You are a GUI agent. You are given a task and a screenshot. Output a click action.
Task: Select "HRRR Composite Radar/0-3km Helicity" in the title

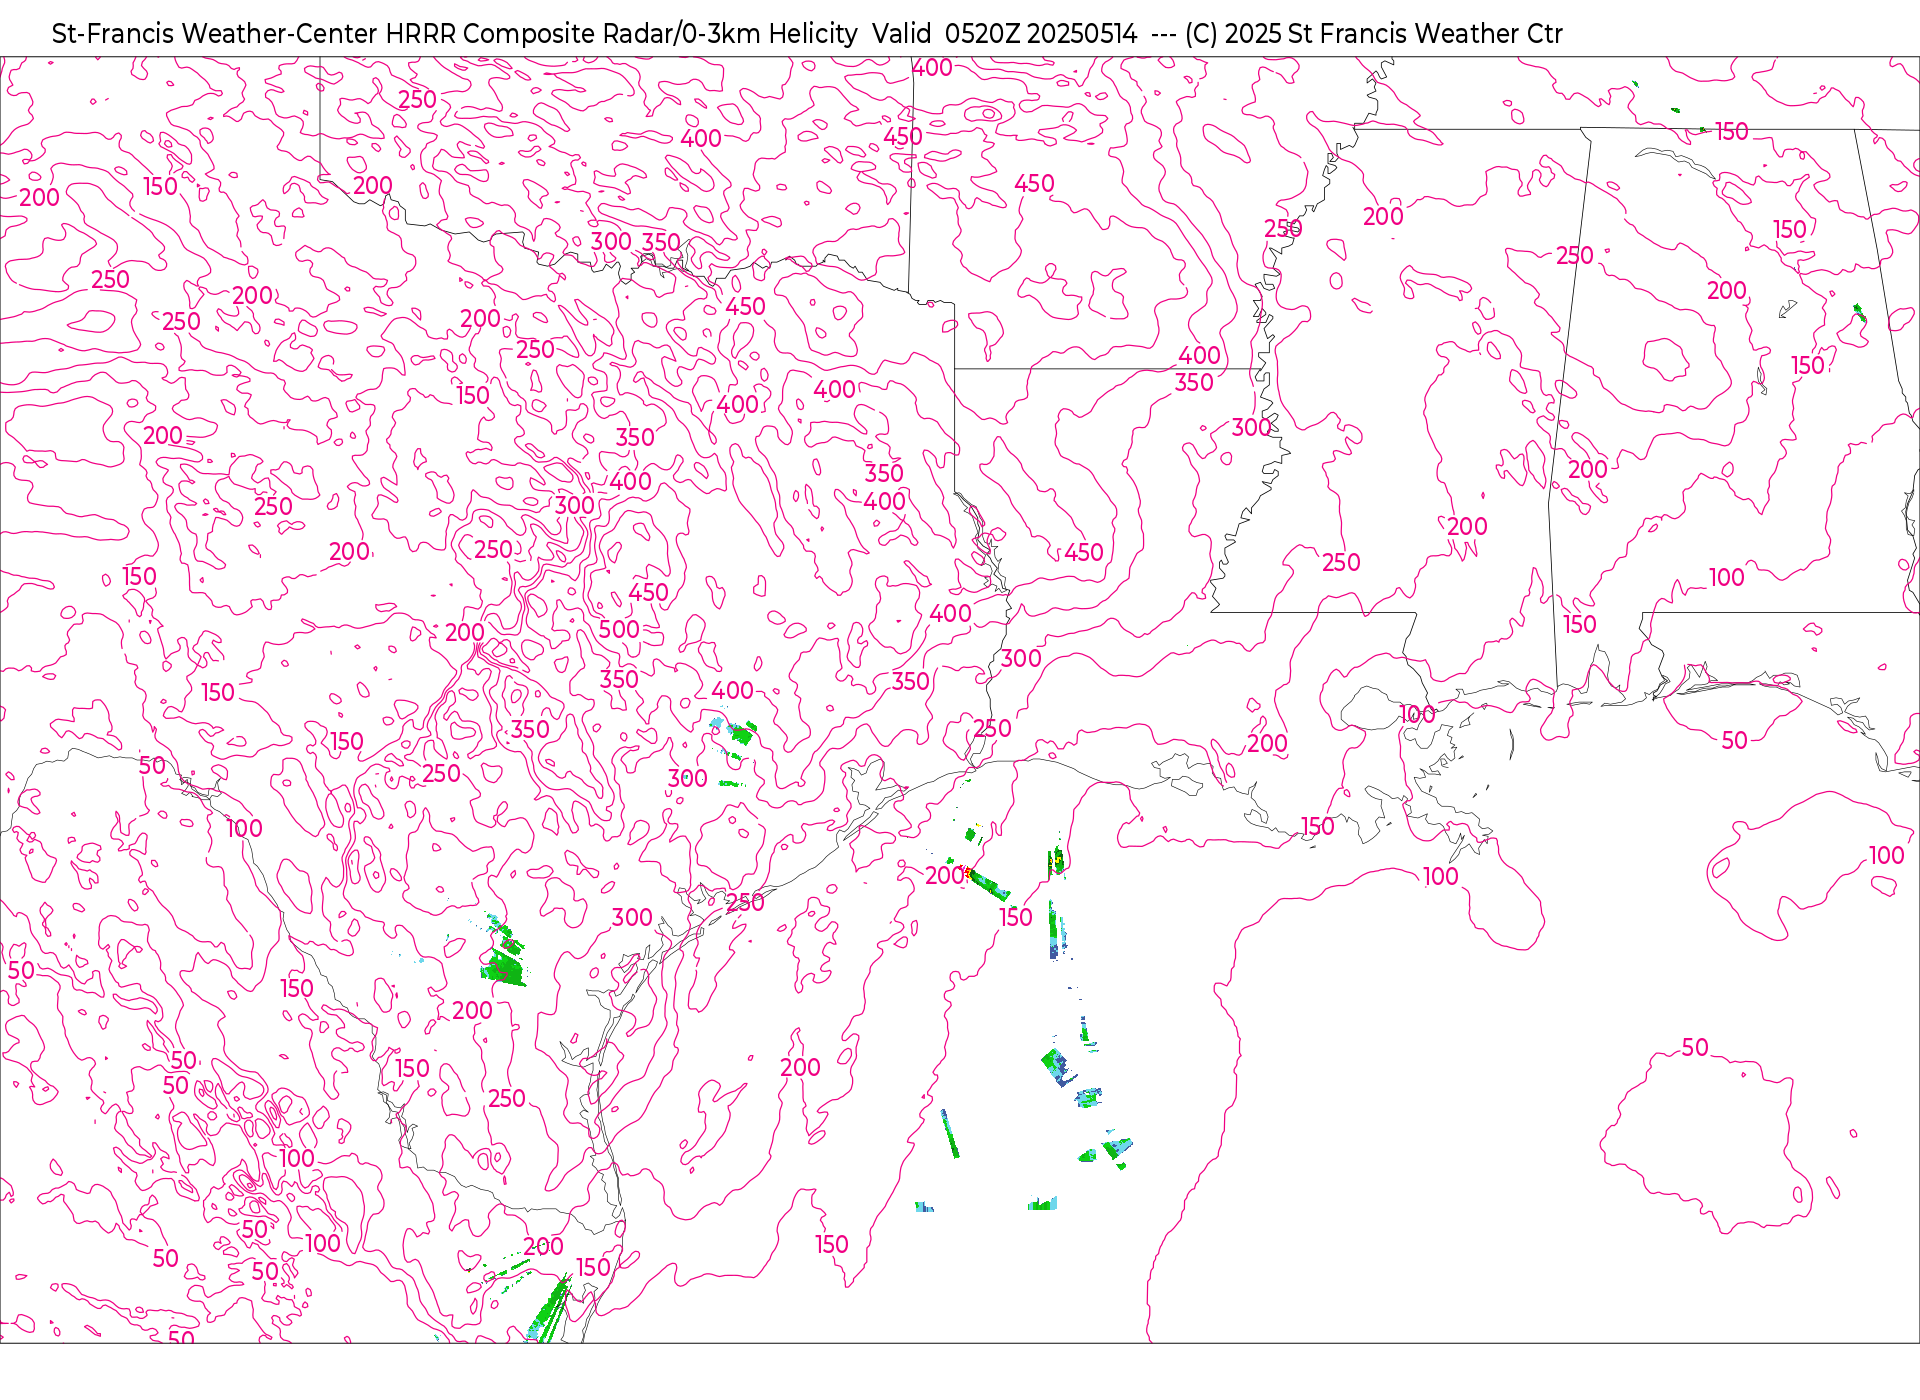click(621, 34)
